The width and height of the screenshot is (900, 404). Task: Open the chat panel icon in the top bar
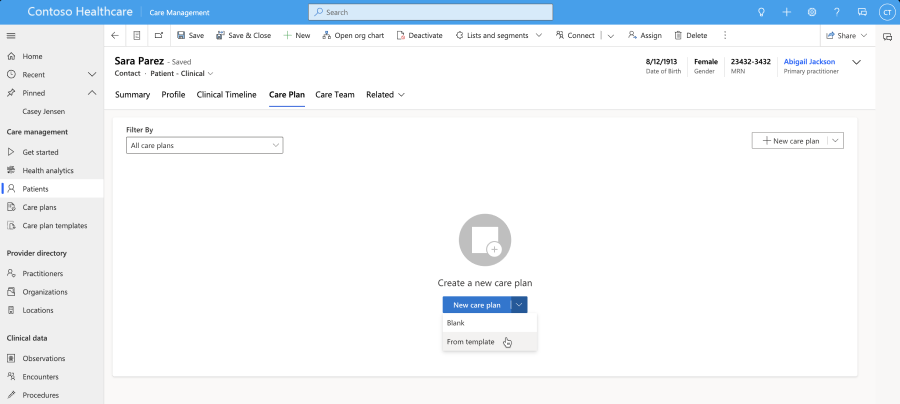(862, 12)
